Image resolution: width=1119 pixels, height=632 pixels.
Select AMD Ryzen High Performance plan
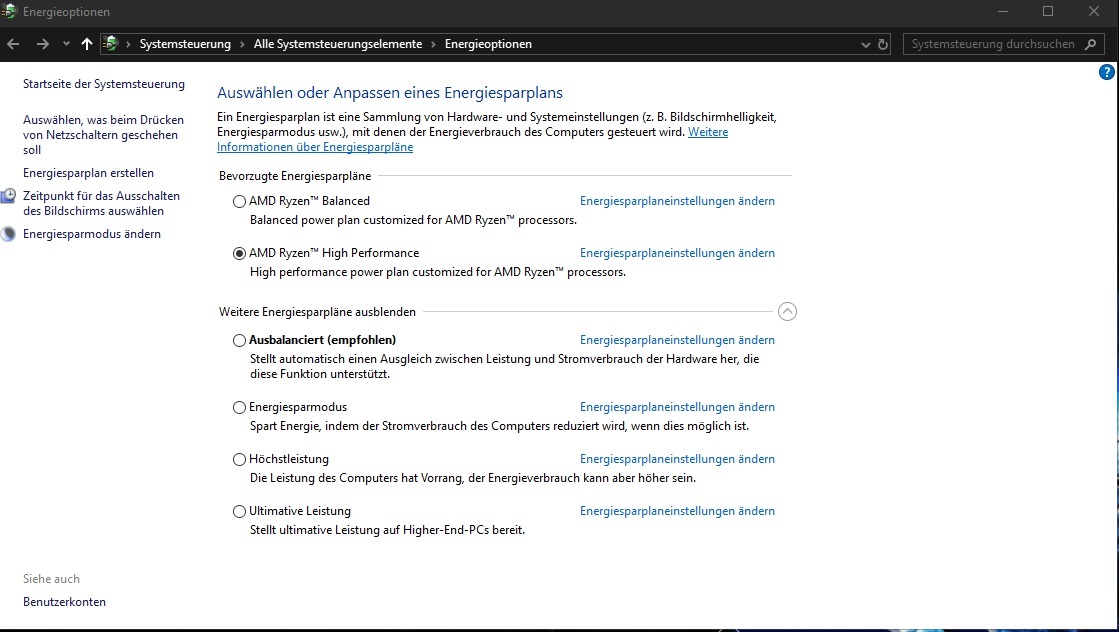coord(239,253)
